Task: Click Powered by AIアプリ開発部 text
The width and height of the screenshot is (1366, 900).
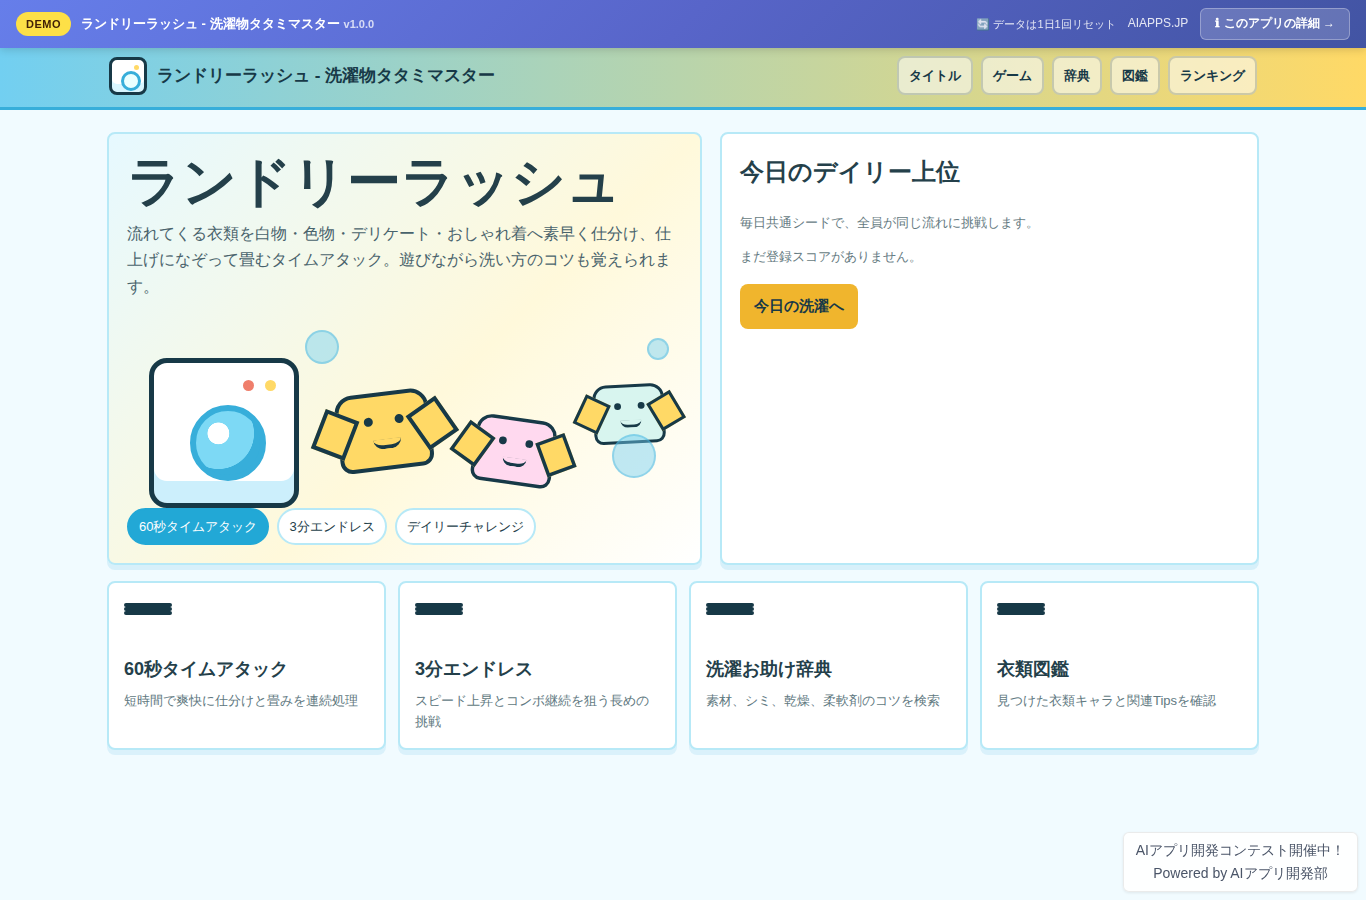Action: tap(1240, 873)
